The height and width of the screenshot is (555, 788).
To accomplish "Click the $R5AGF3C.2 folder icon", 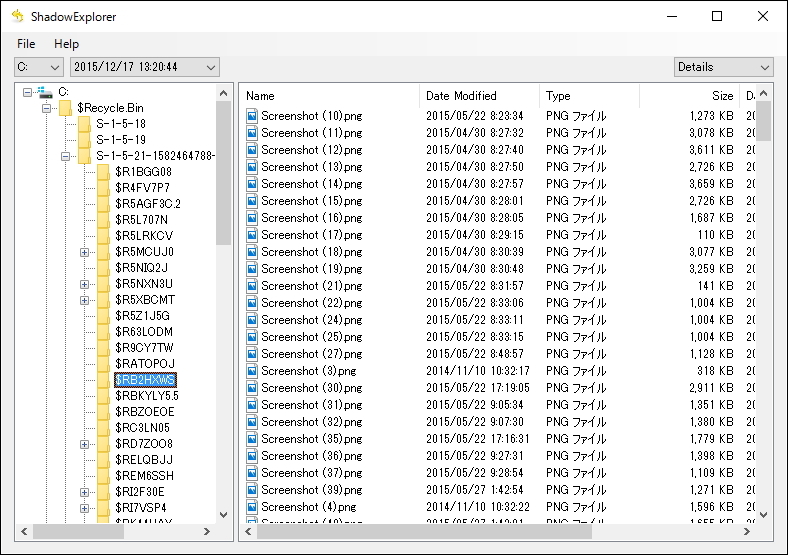I will coord(104,204).
